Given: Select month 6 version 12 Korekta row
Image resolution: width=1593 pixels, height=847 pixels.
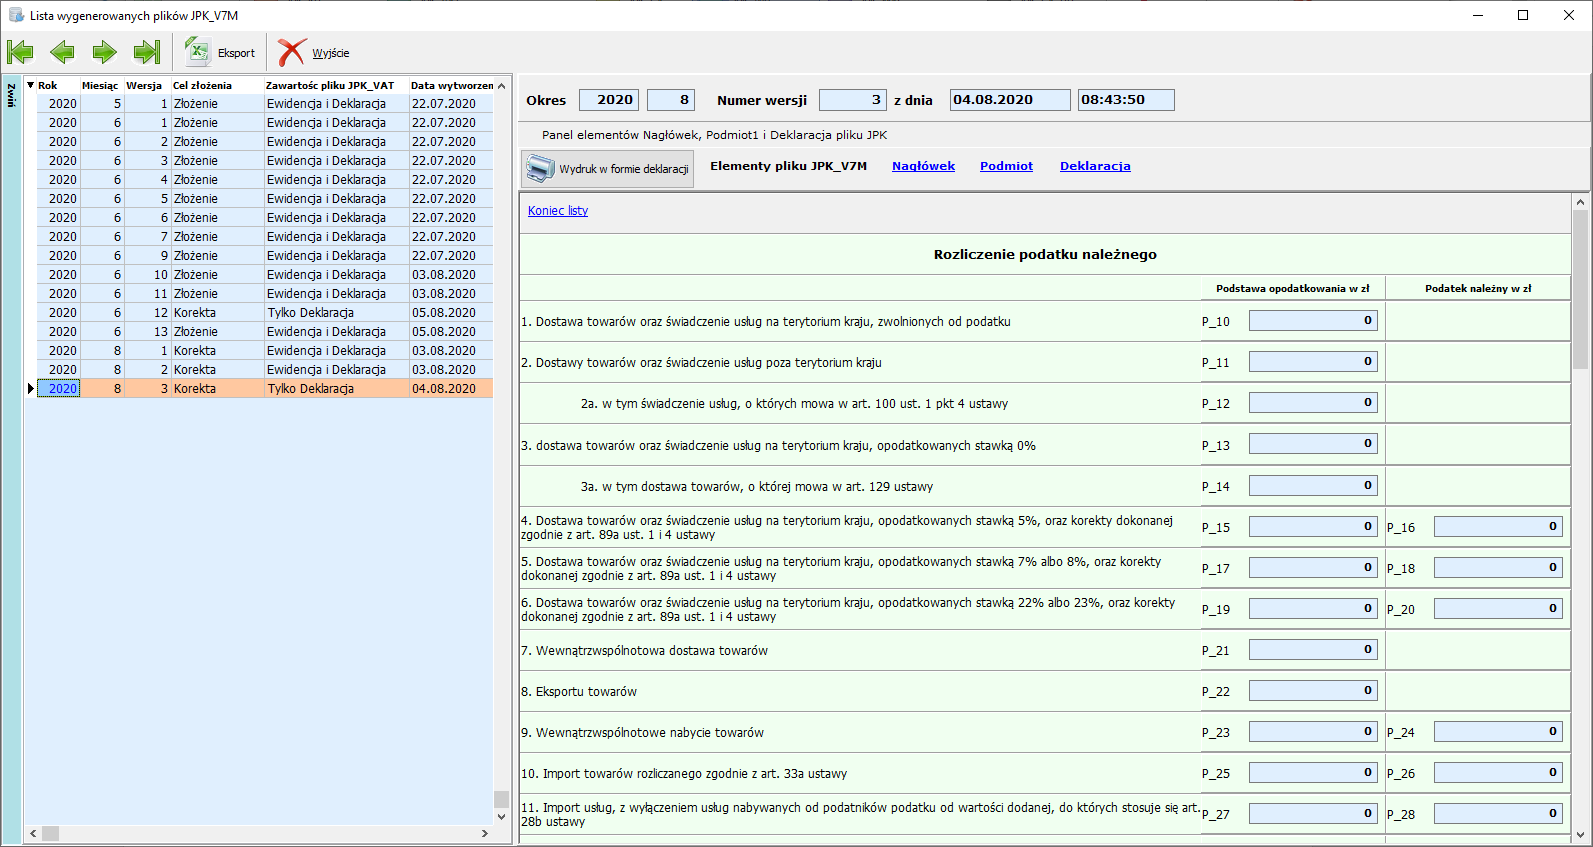Looking at the screenshot, I should tap(265, 313).
